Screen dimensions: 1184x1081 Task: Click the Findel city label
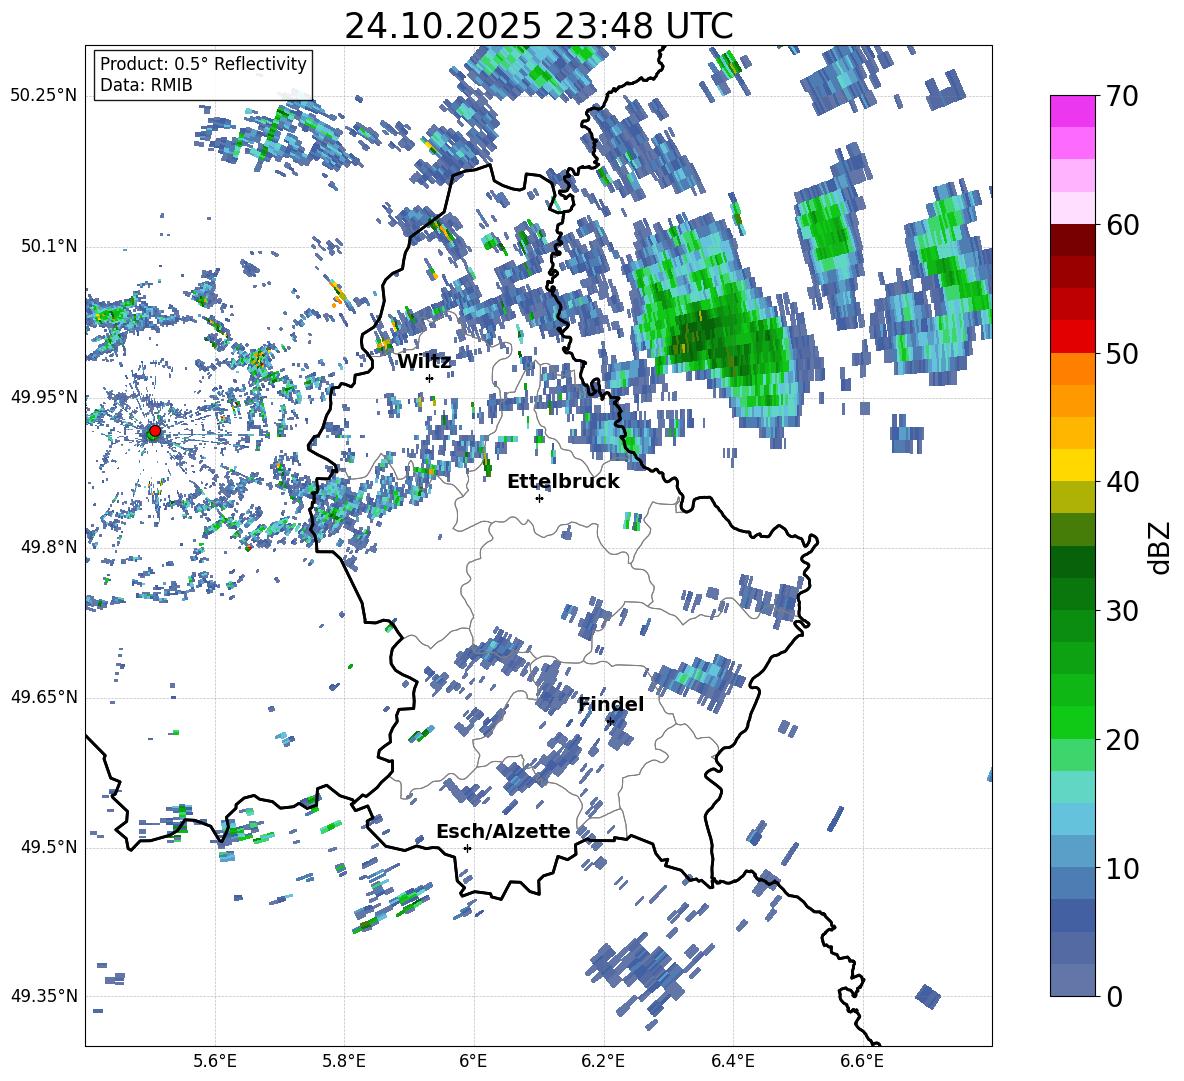(x=611, y=704)
